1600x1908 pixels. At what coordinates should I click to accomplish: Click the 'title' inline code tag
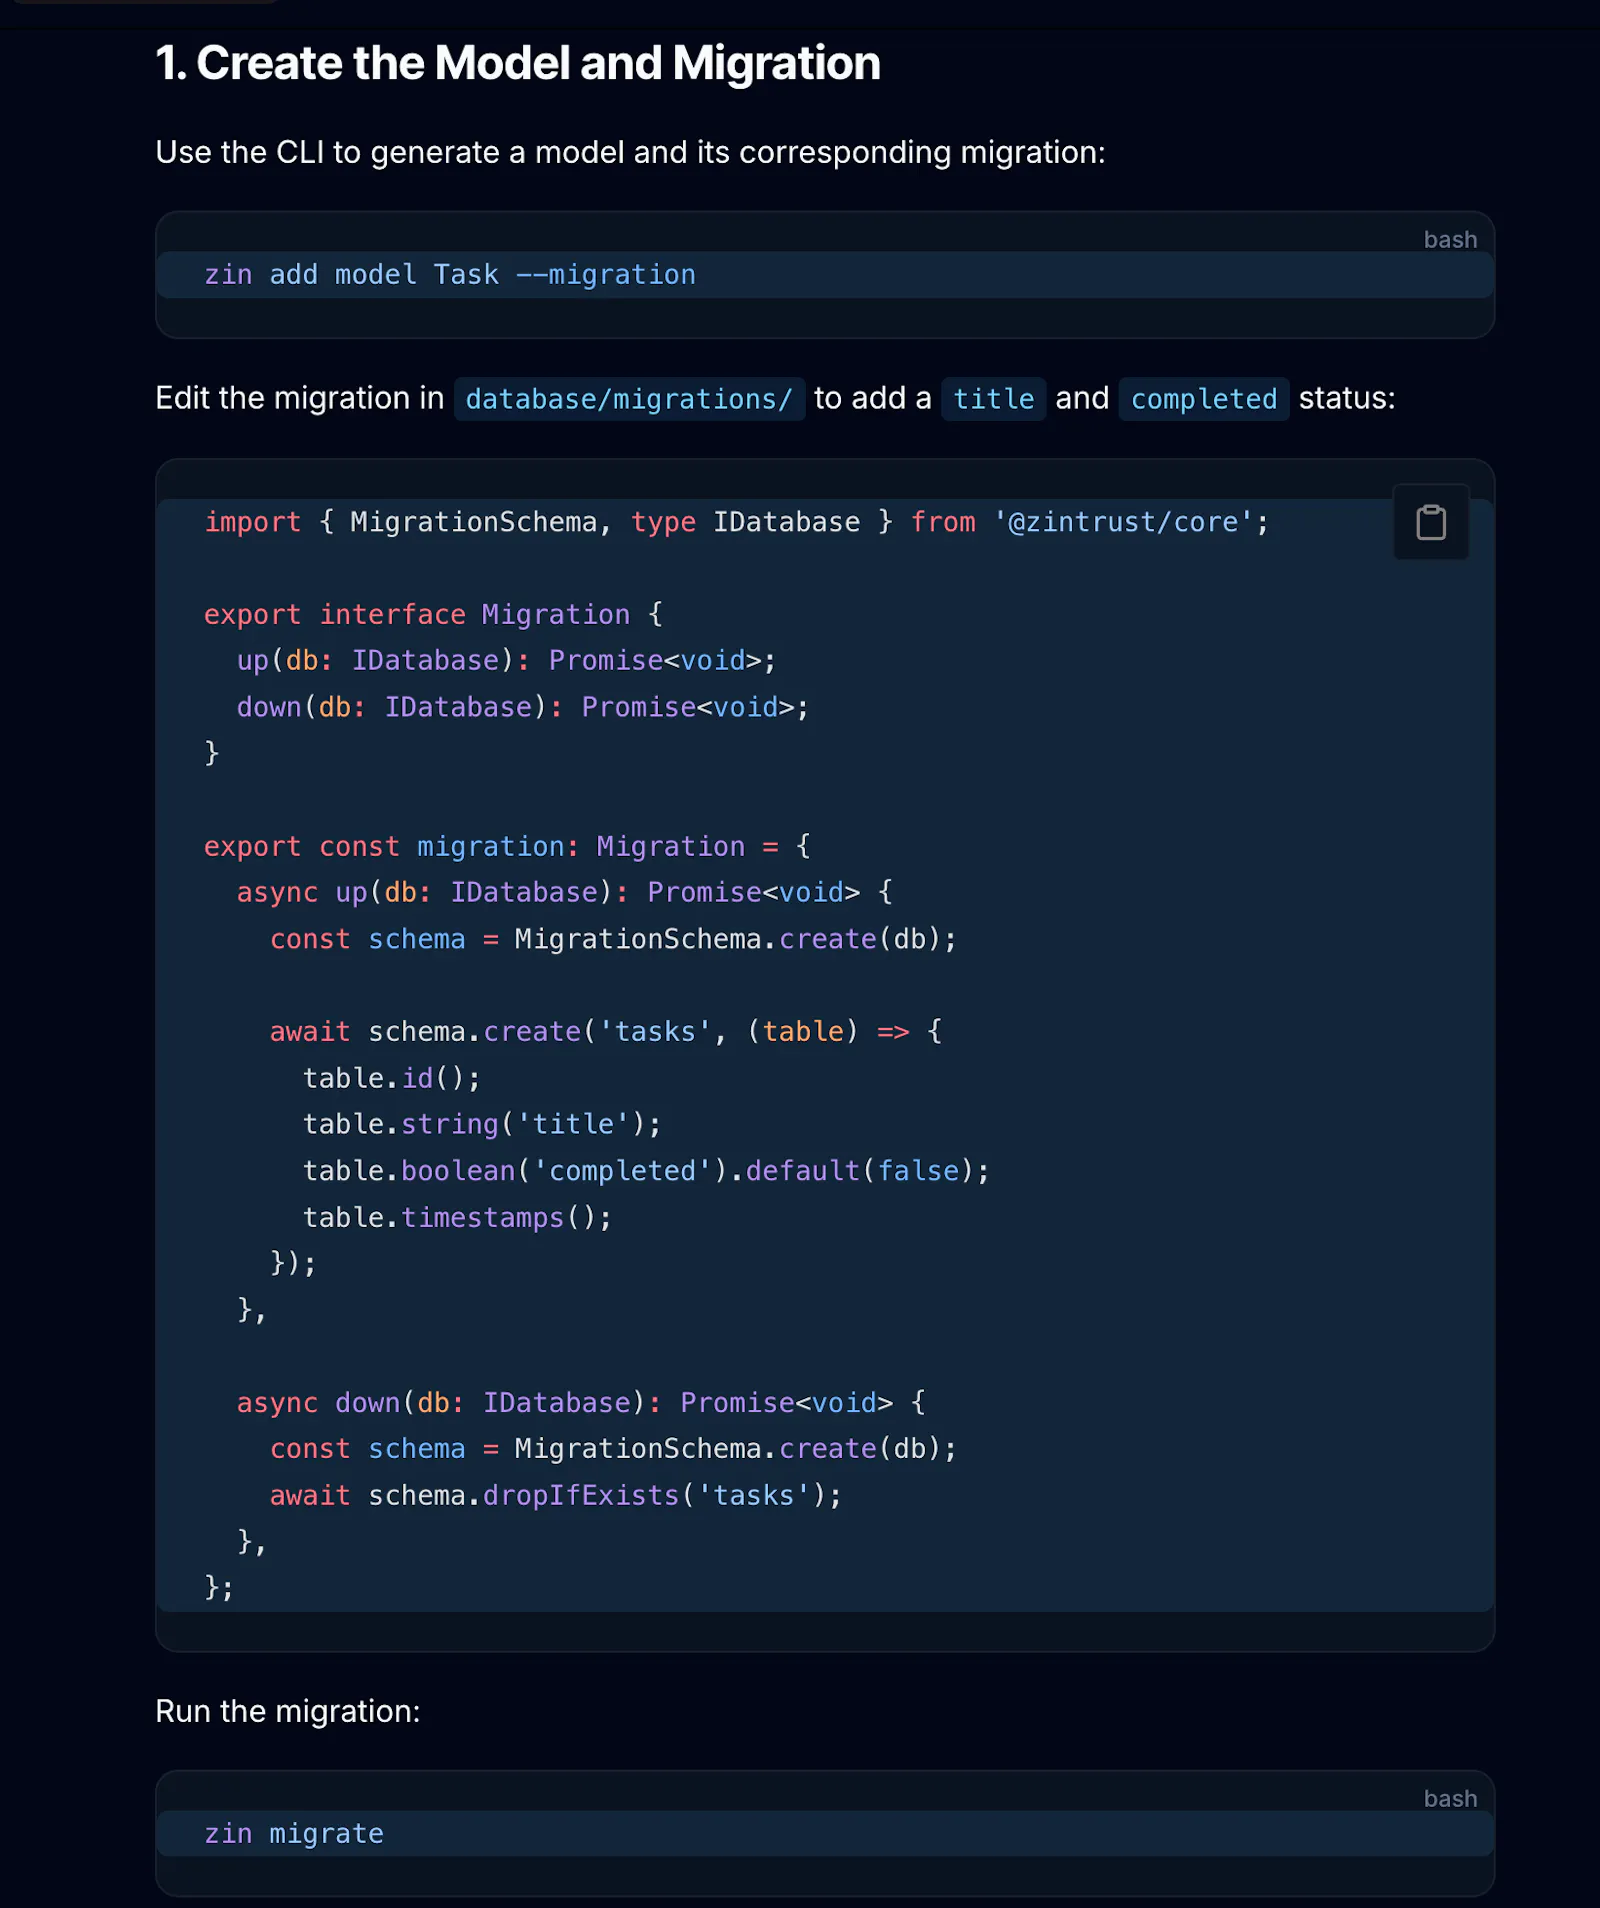coord(993,399)
